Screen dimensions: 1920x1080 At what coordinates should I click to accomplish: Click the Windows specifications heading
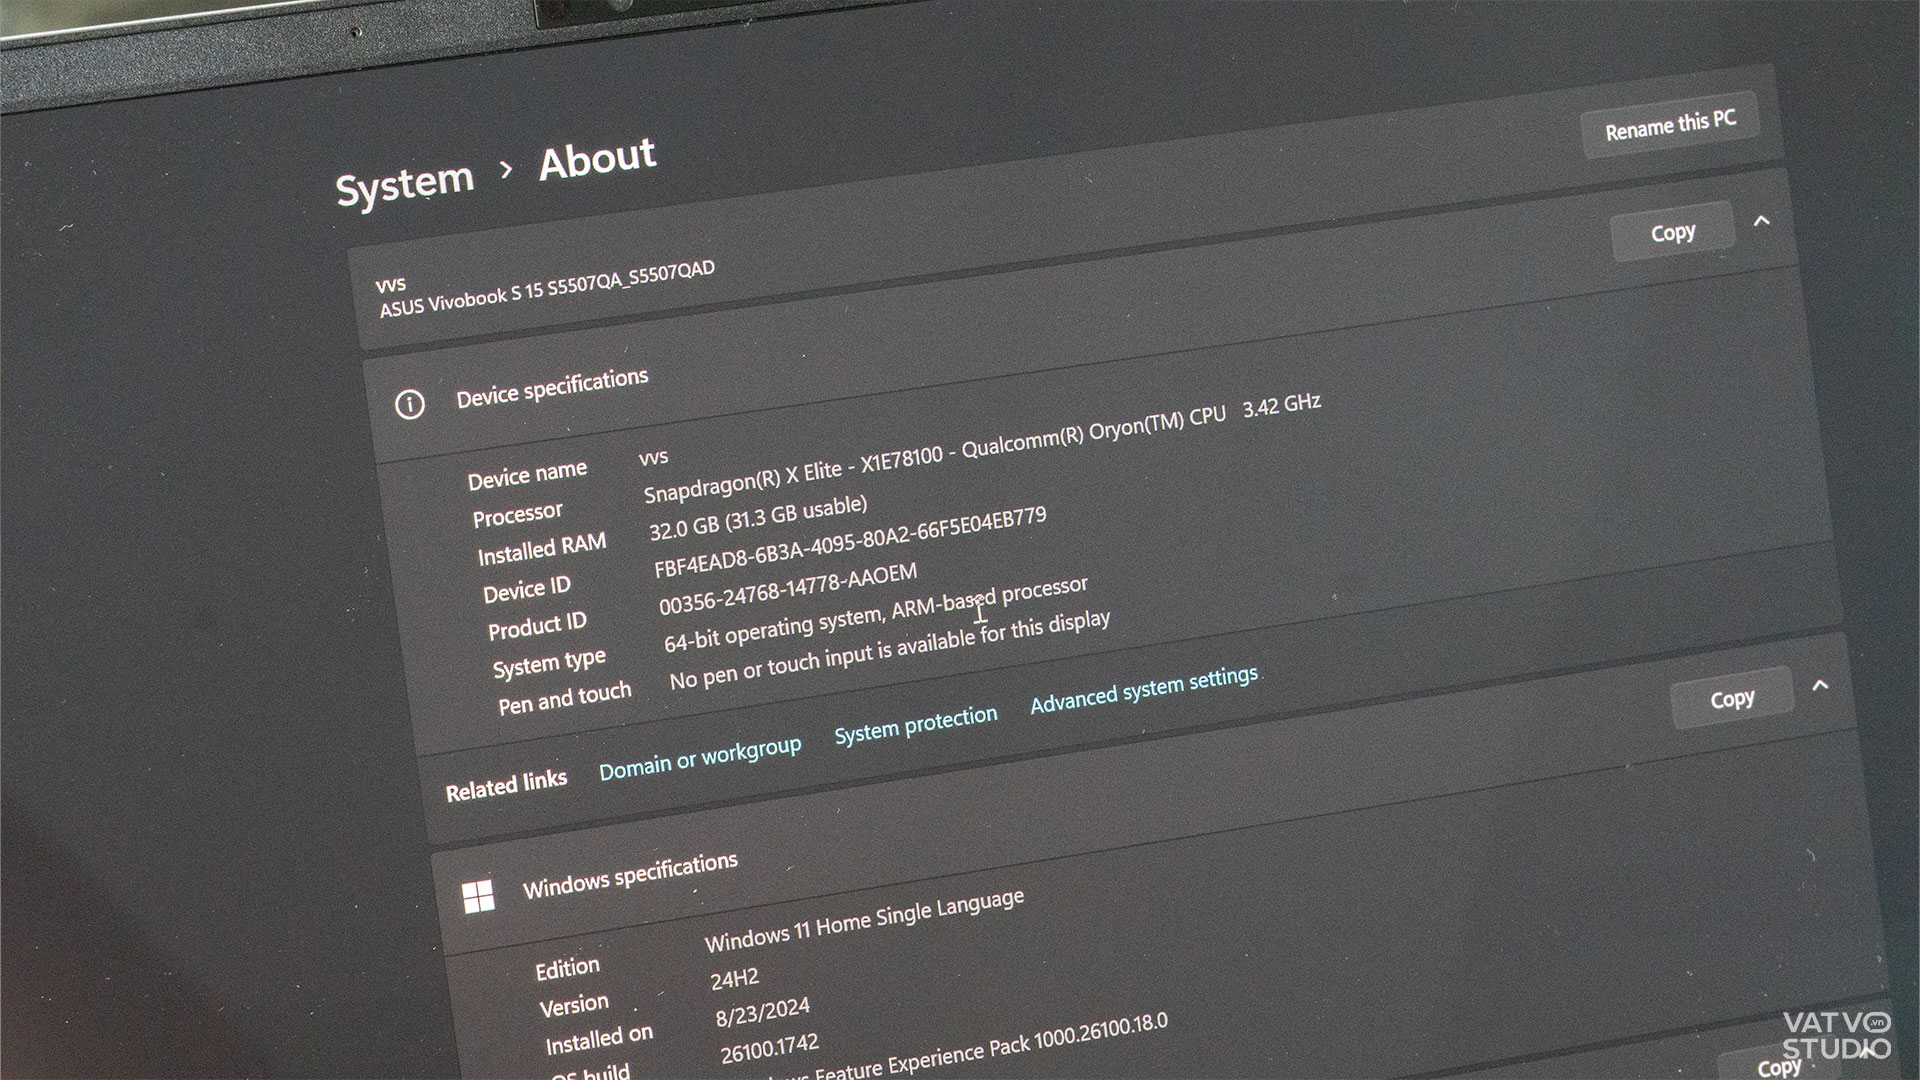coord(630,875)
